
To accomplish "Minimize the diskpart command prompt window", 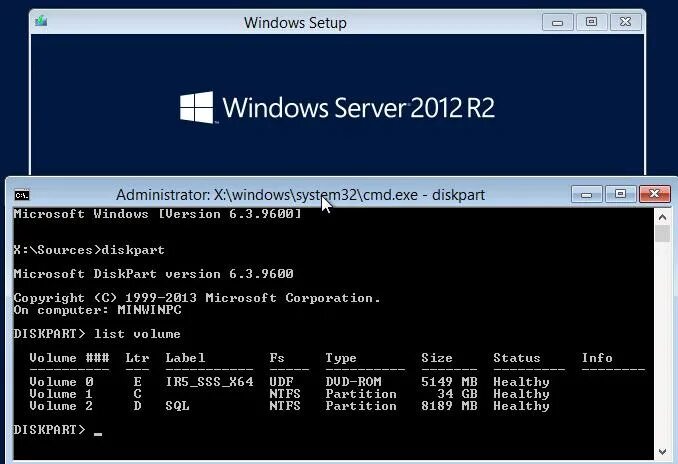I will coord(586,194).
